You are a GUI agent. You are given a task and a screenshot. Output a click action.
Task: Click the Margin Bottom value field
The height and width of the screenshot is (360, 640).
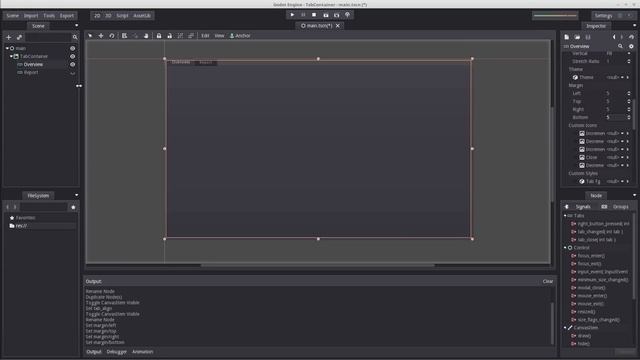pos(616,117)
